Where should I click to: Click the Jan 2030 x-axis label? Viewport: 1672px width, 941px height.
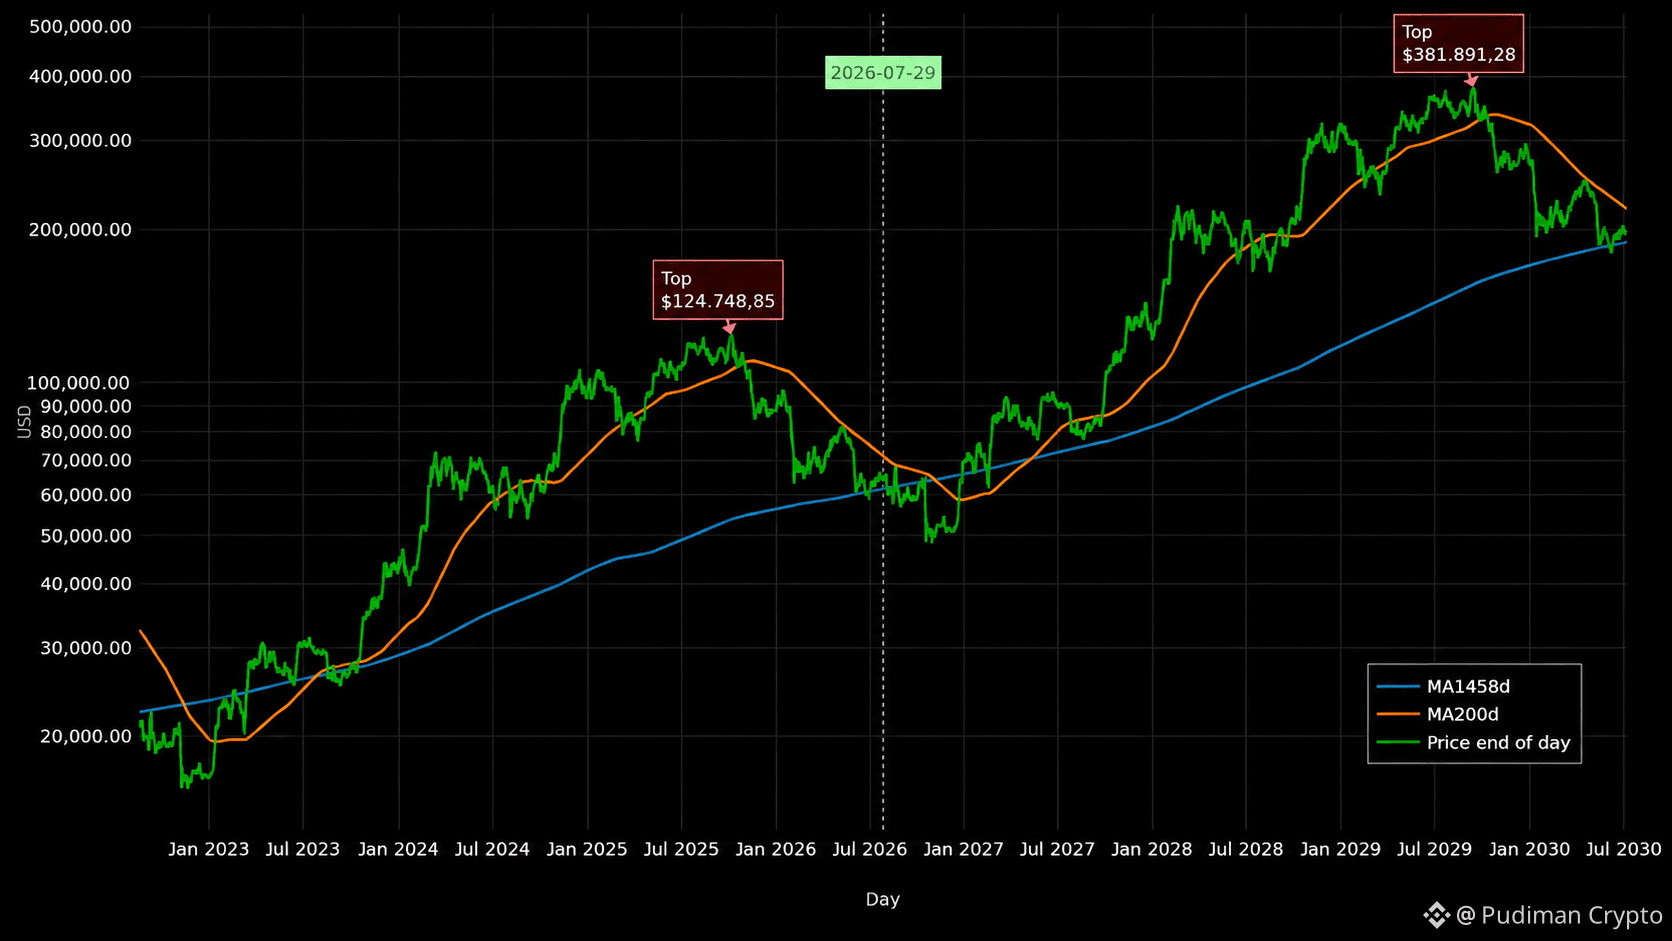[x=1530, y=849]
